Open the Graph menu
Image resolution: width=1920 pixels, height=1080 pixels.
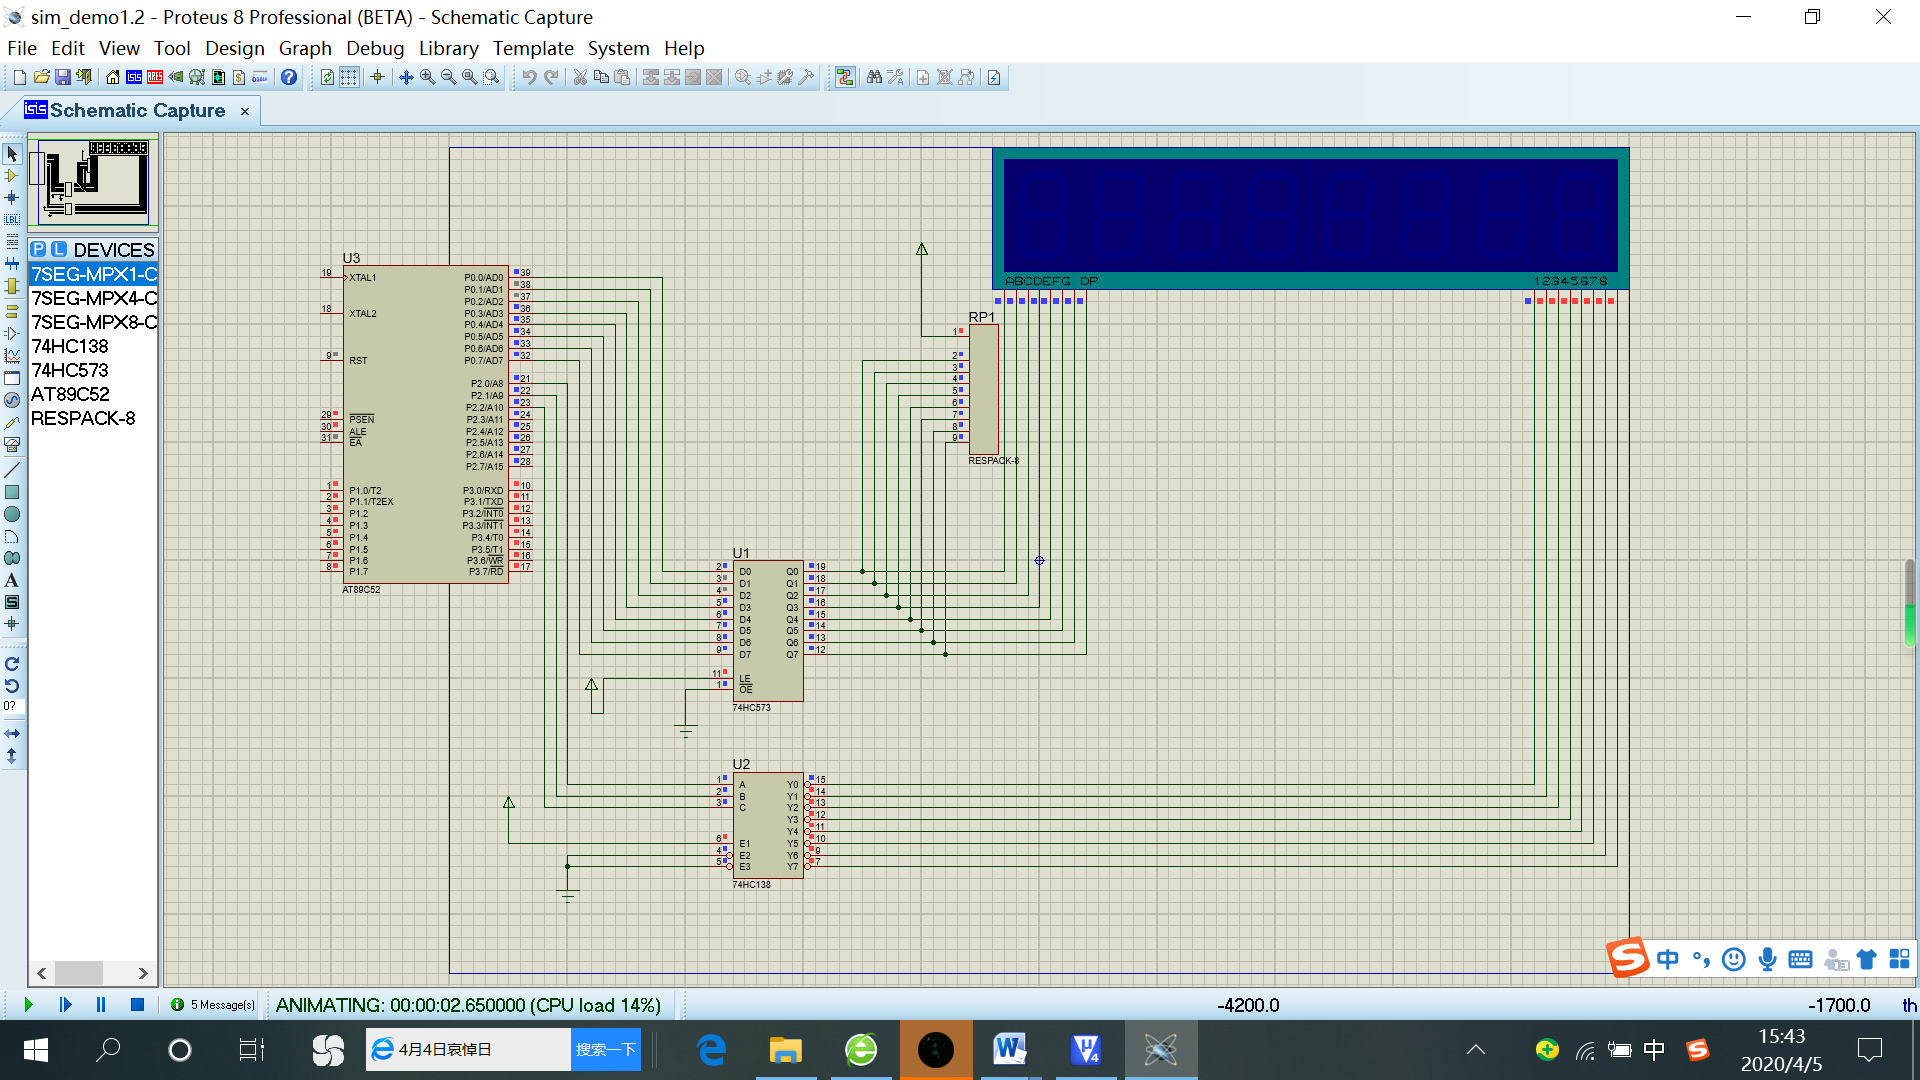click(305, 48)
